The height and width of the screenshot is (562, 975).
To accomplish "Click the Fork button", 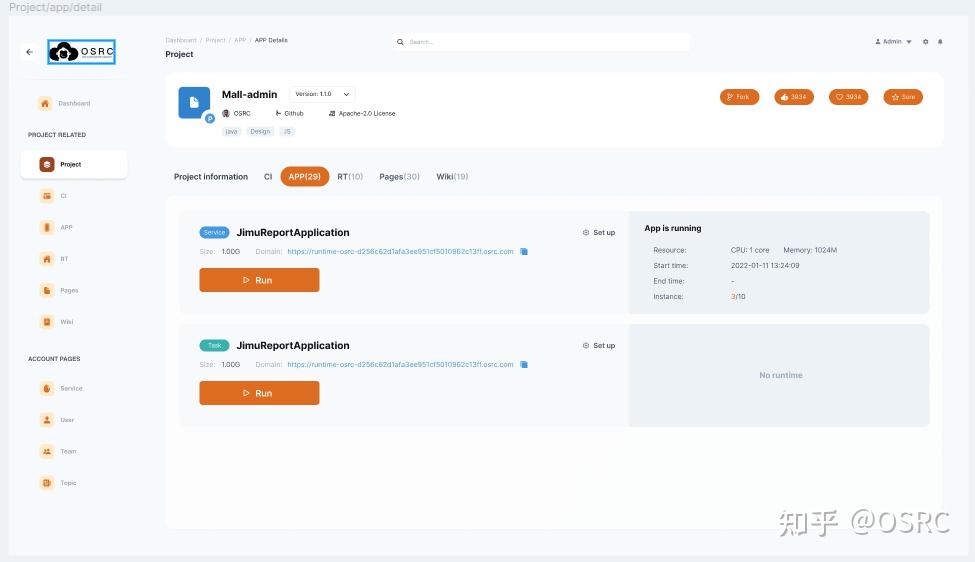I will [x=739, y=97].
